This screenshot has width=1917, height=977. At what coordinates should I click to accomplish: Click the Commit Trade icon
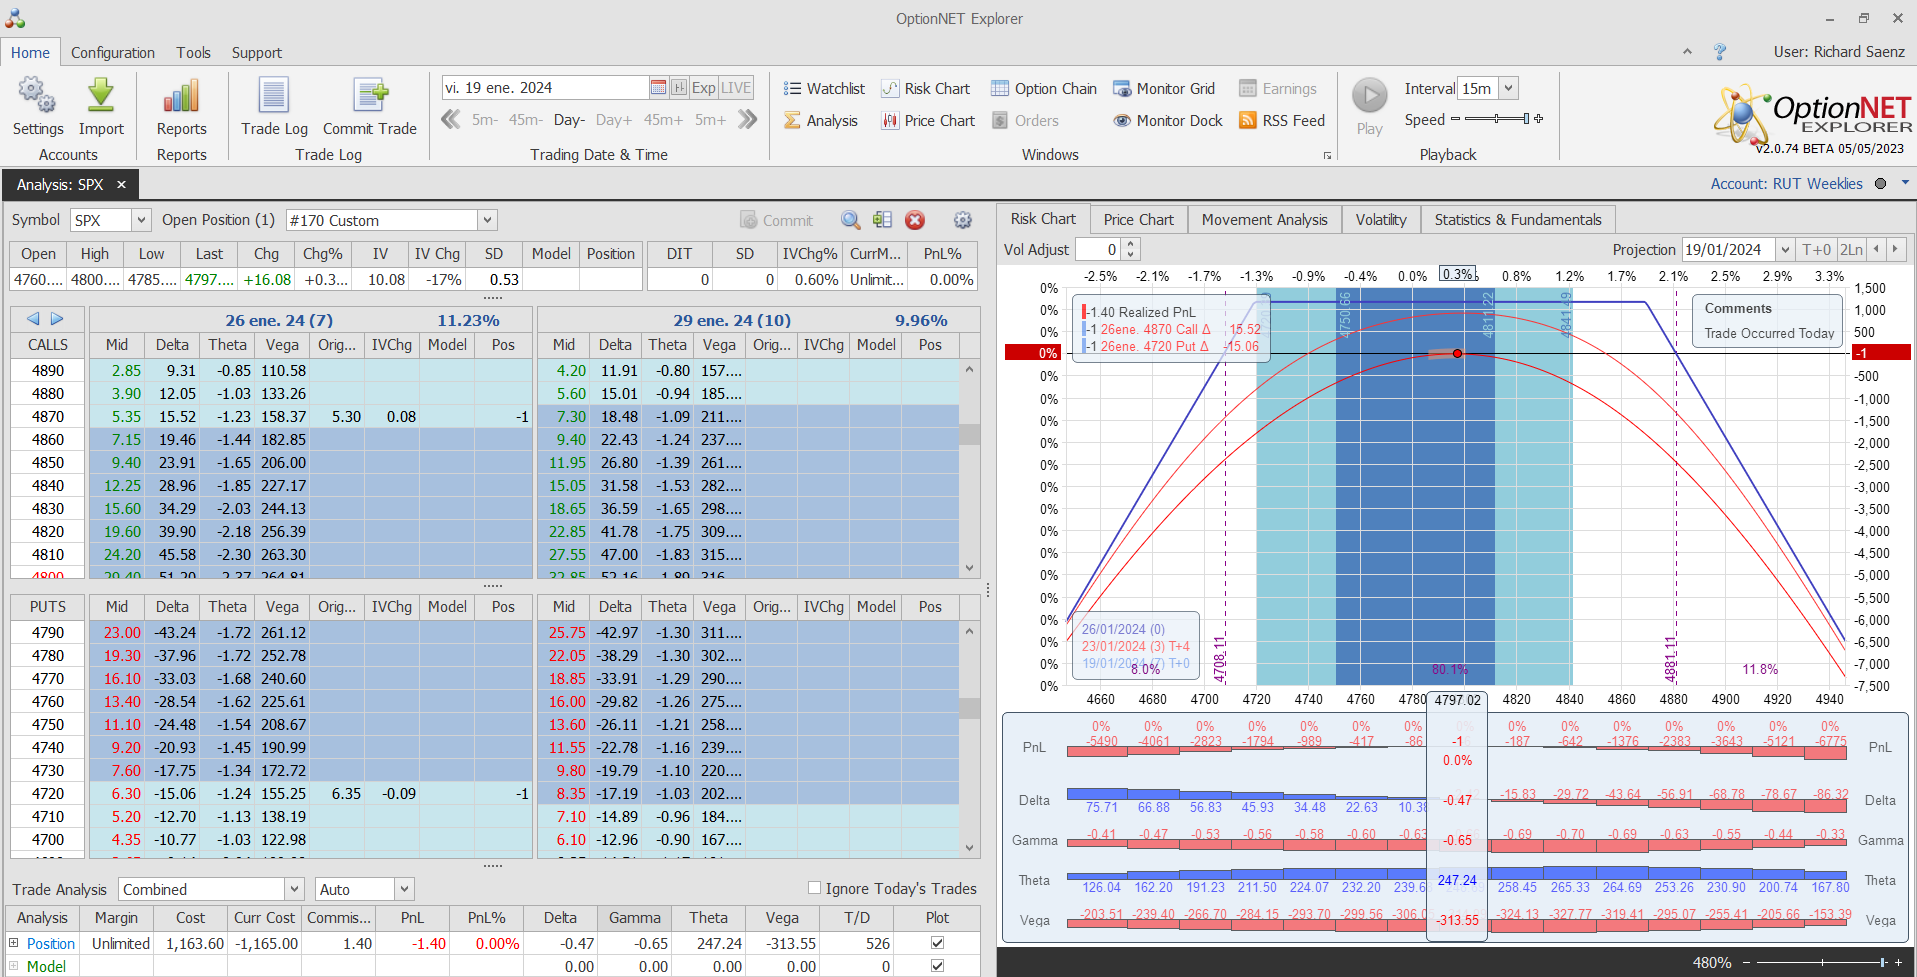tap(369, 97)
